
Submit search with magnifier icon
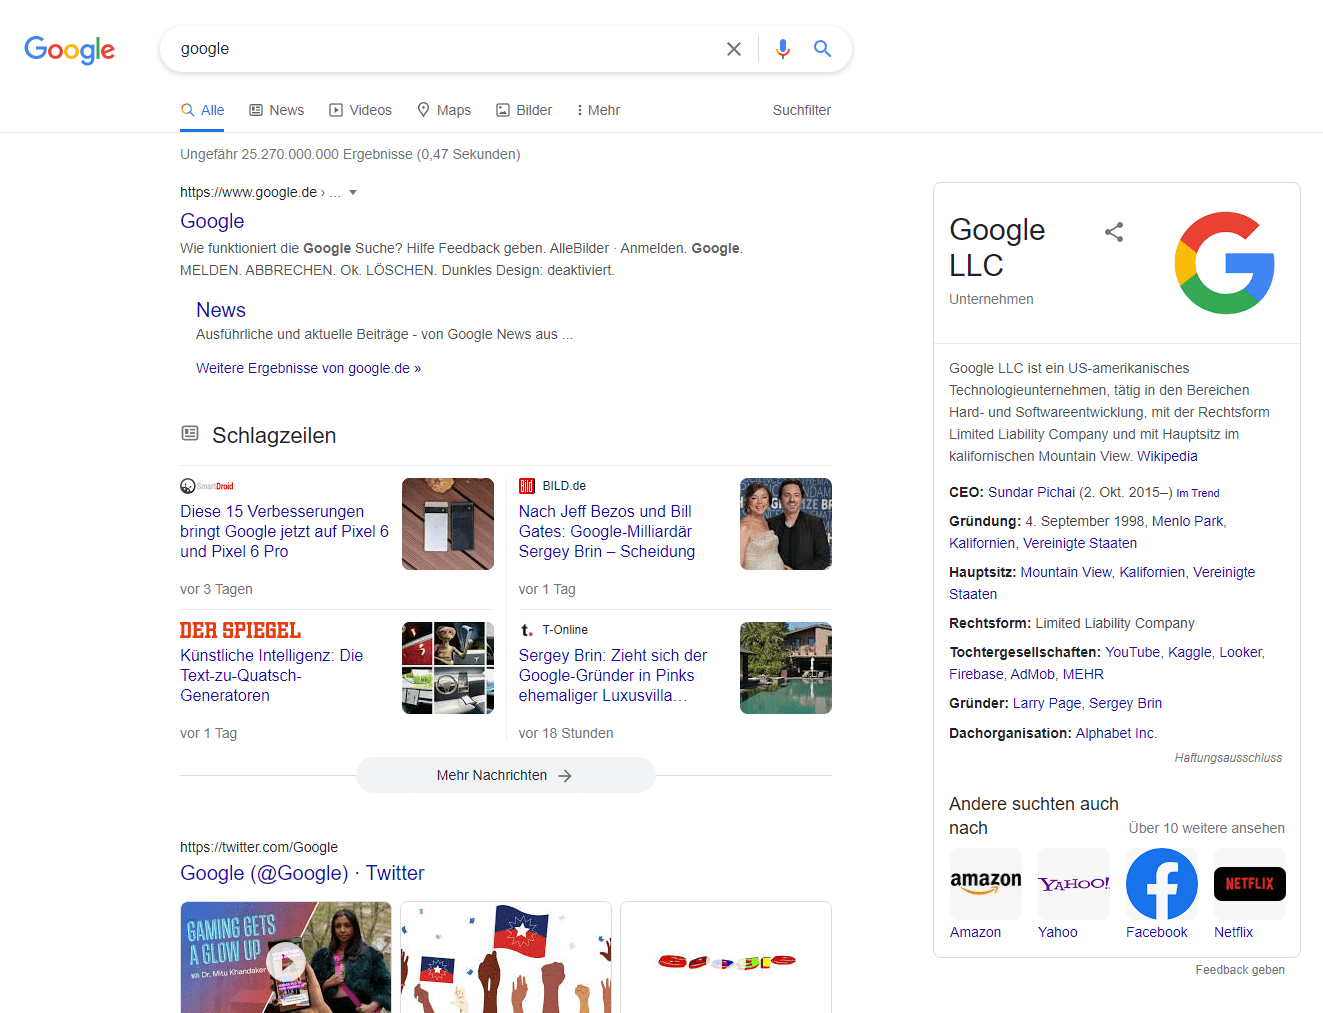[822, 49]
